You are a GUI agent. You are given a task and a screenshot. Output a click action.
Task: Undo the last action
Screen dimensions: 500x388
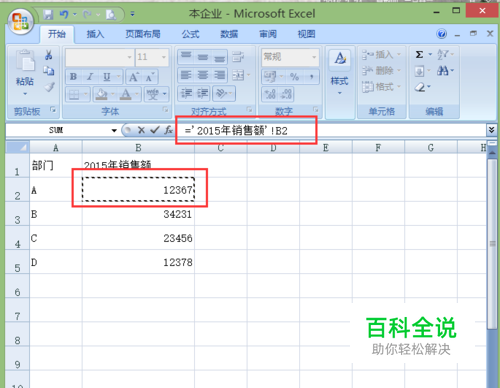point(64,14)
